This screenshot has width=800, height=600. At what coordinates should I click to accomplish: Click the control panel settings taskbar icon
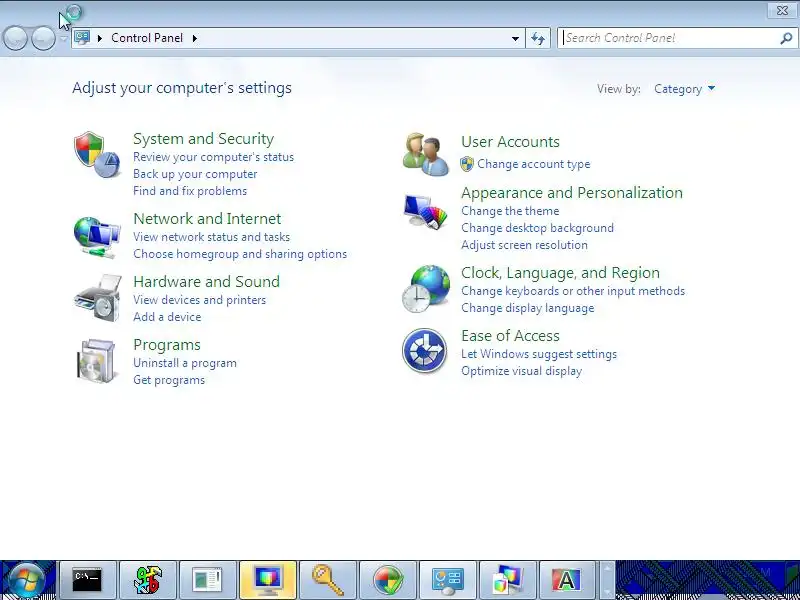pyautogui.click(x=448, y=580)
